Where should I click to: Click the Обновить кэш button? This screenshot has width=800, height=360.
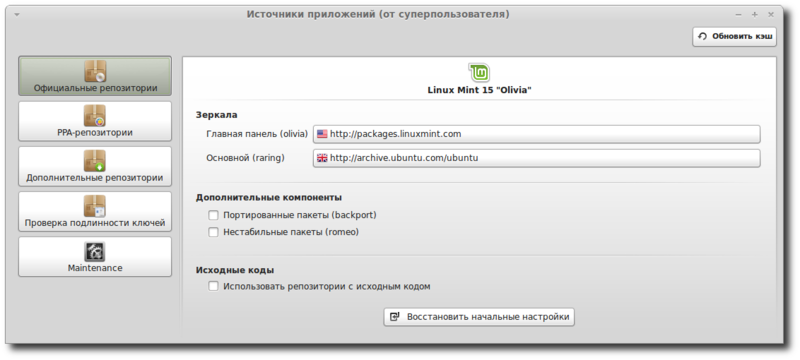tap(734, 37)
